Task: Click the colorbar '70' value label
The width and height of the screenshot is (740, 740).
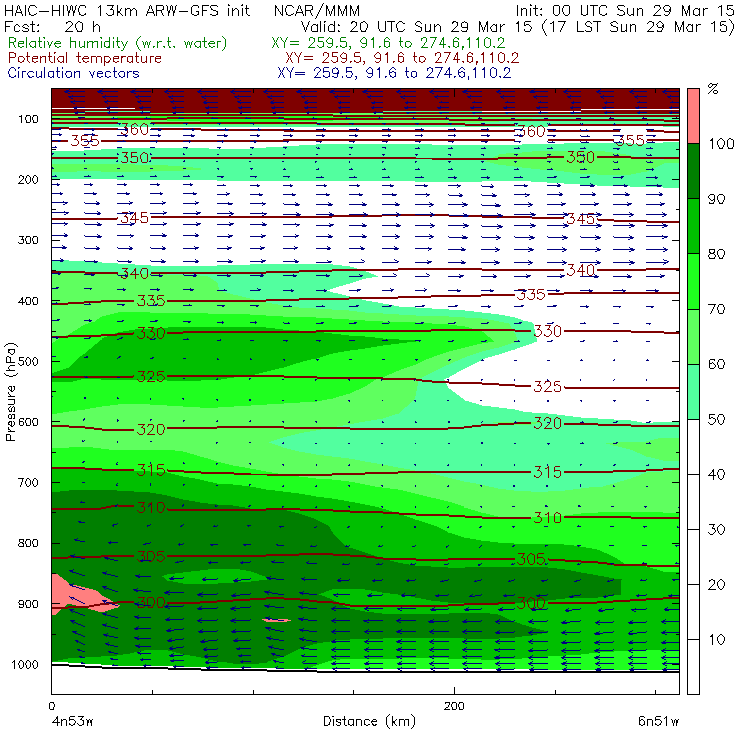Action: pos(716,309)
